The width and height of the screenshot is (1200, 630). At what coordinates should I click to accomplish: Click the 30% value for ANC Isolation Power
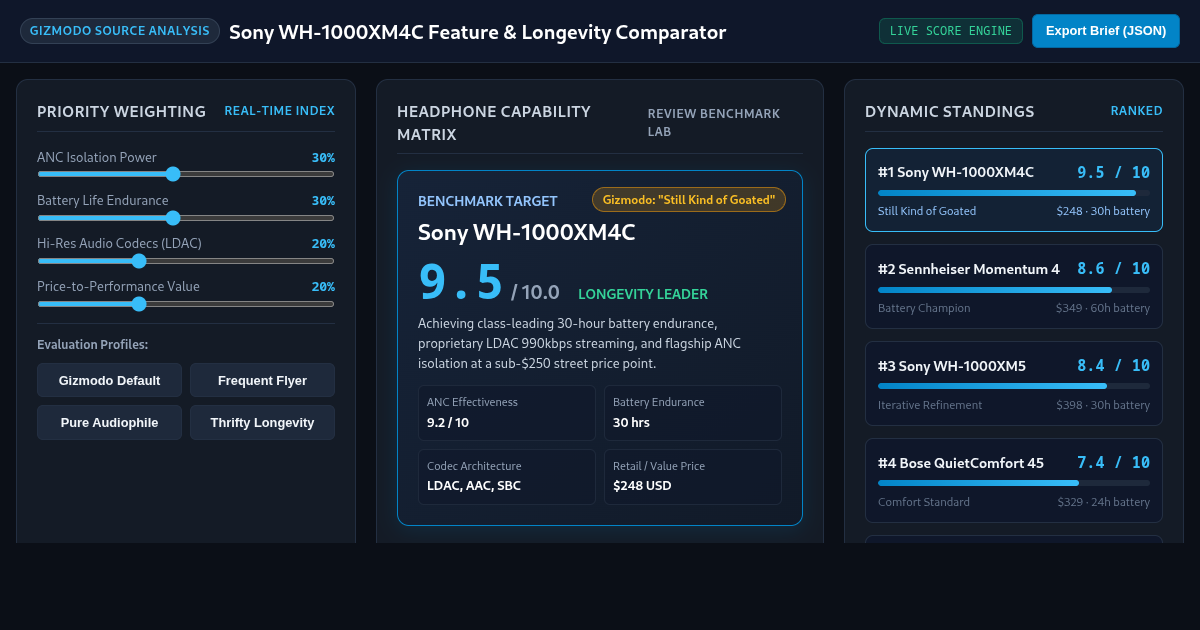323,158
